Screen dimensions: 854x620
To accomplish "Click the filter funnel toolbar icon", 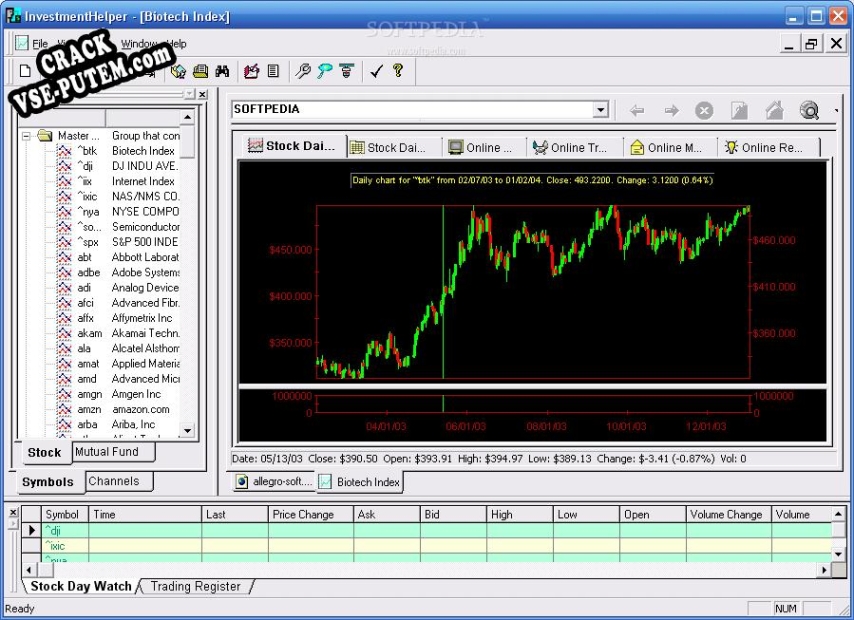I will [x=346, y=71].
